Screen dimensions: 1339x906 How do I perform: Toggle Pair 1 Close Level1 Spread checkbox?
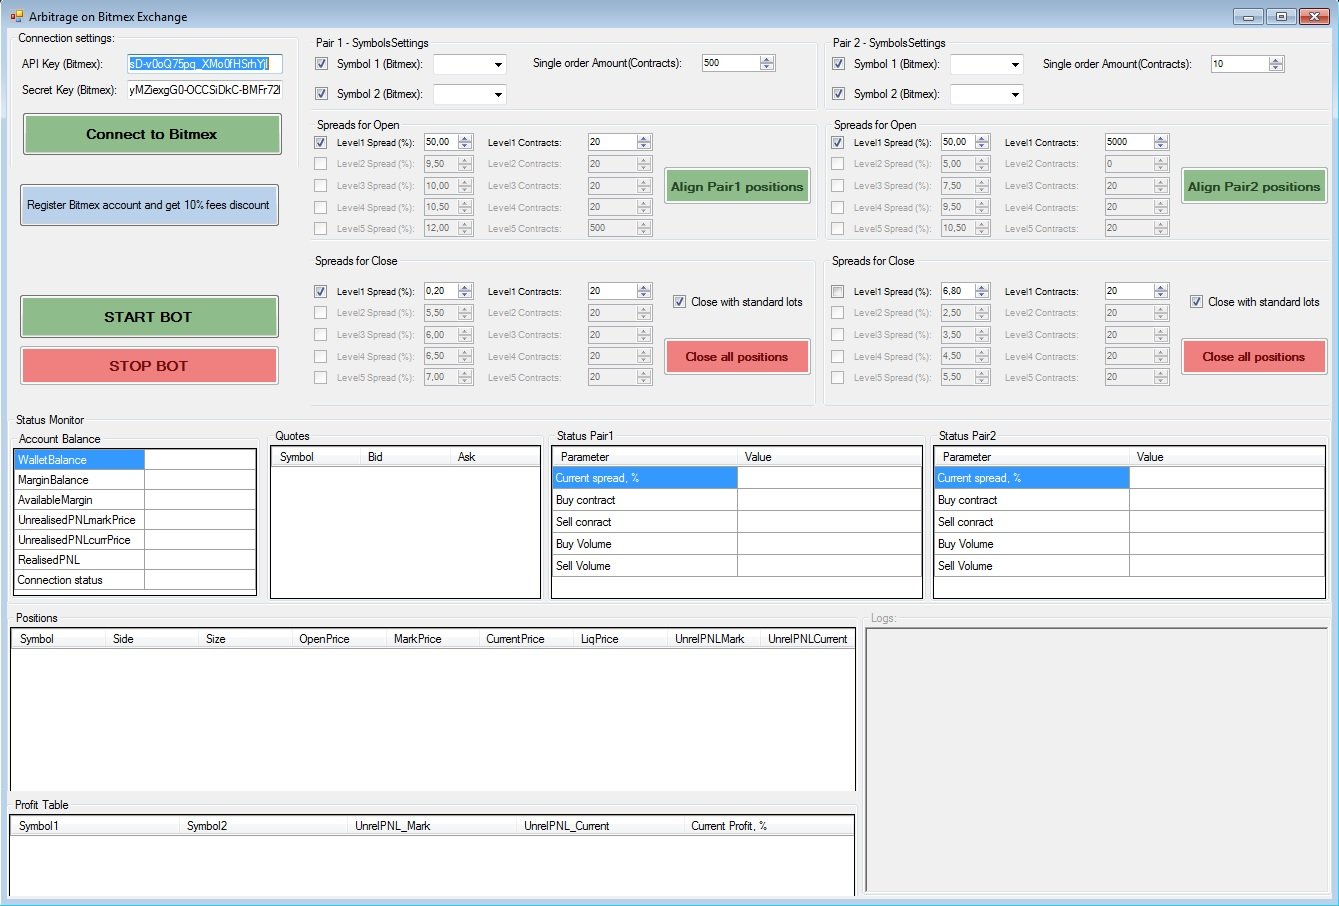[x=321, y=292]
